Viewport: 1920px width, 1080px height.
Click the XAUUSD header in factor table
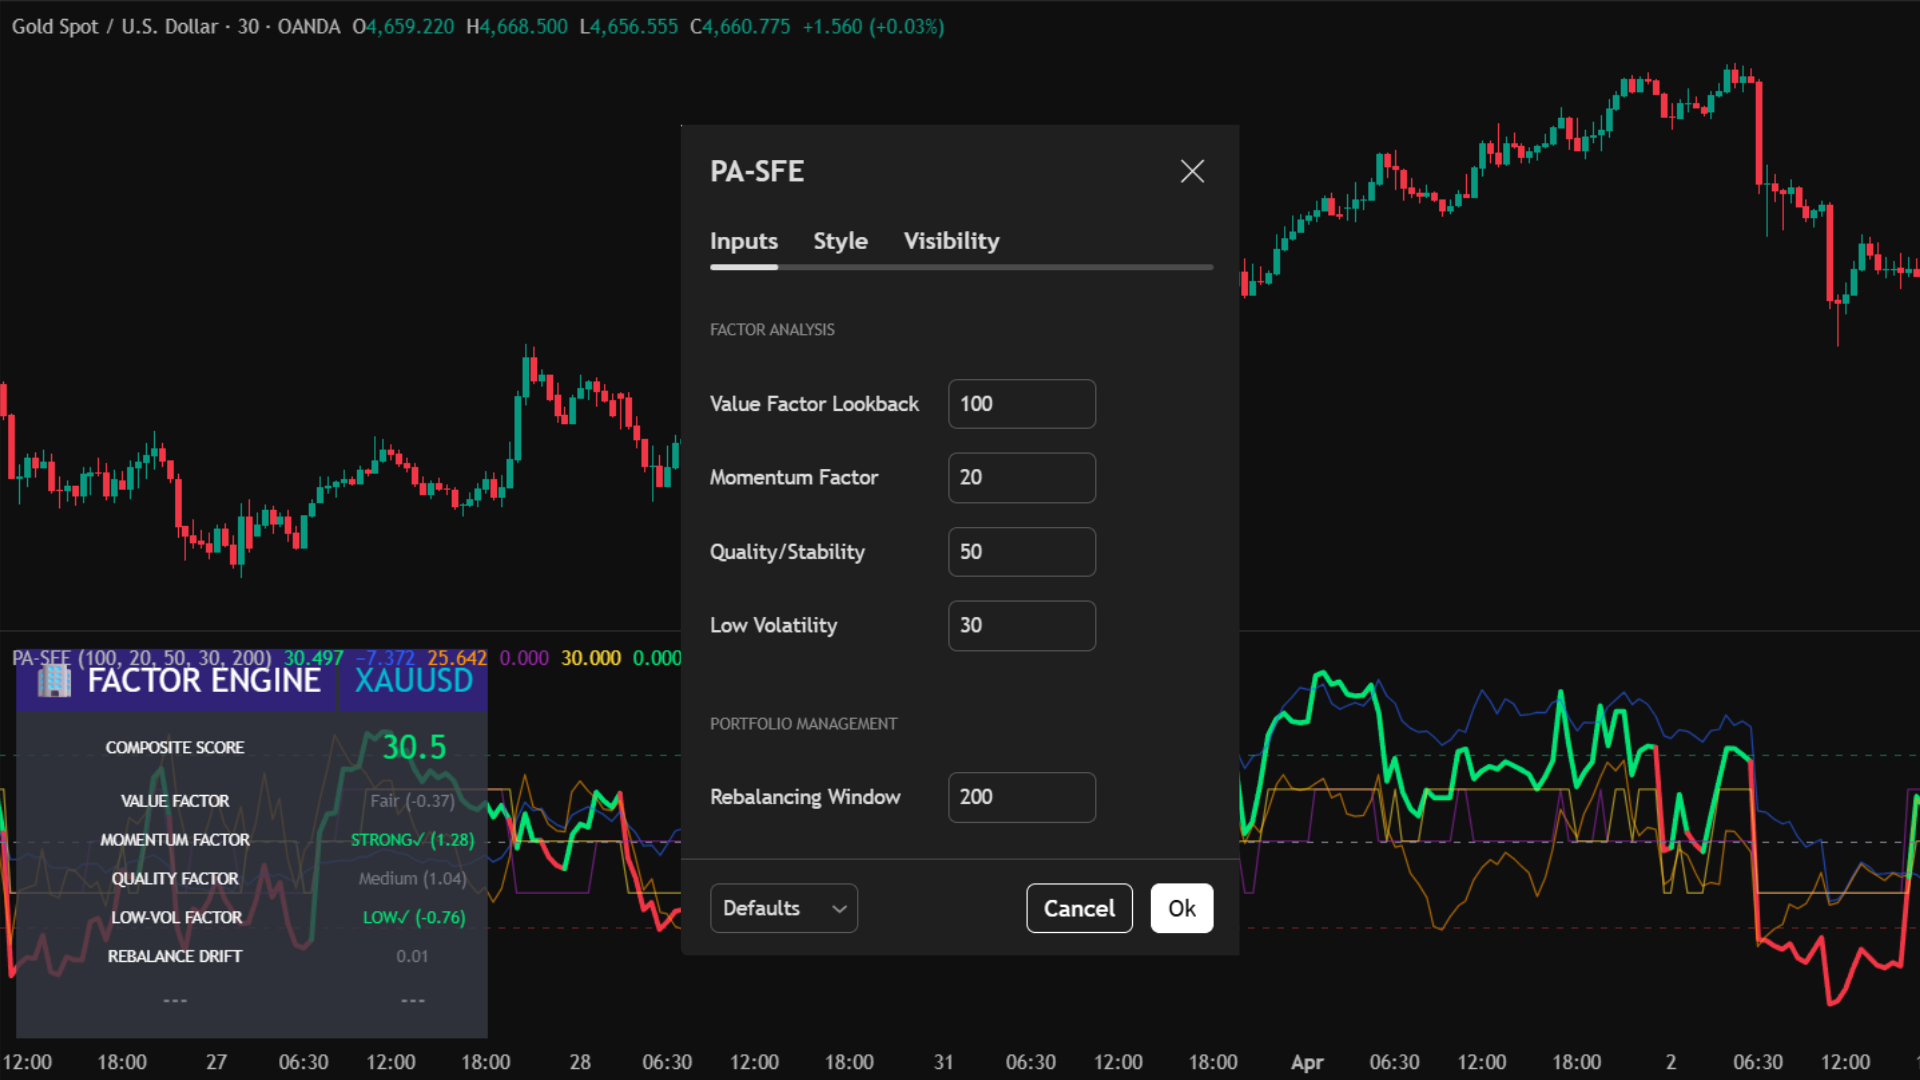tap(413, 682)
